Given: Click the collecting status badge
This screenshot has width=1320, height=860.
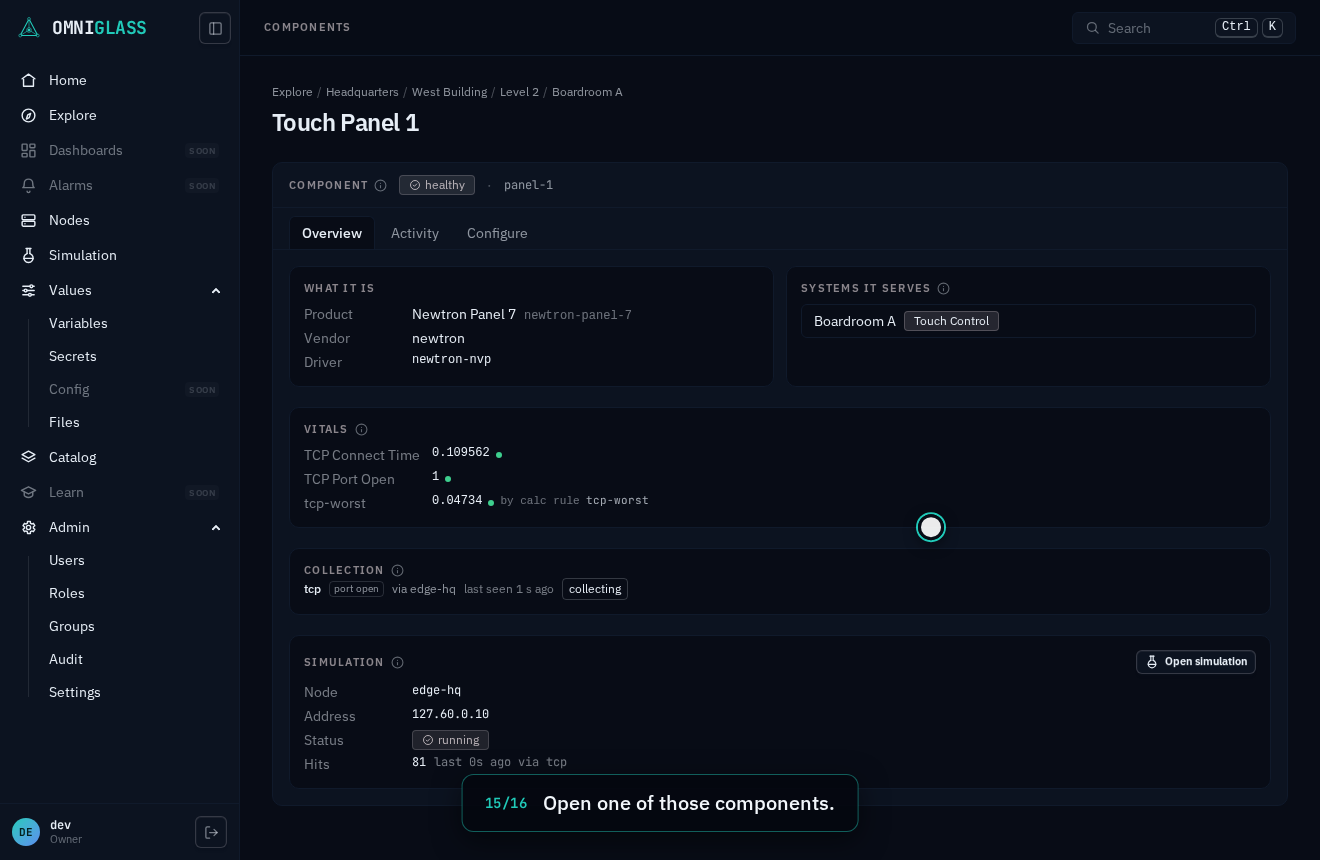Looking at the screenshot, I should coord(595,589).
